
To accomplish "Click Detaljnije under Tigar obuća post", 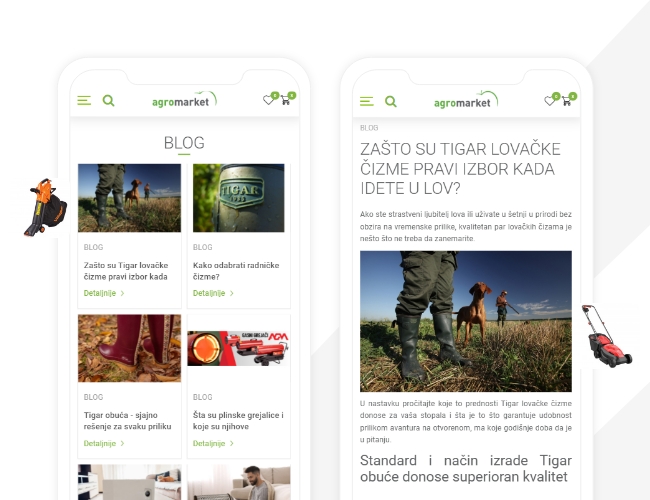I will (104, 443).
